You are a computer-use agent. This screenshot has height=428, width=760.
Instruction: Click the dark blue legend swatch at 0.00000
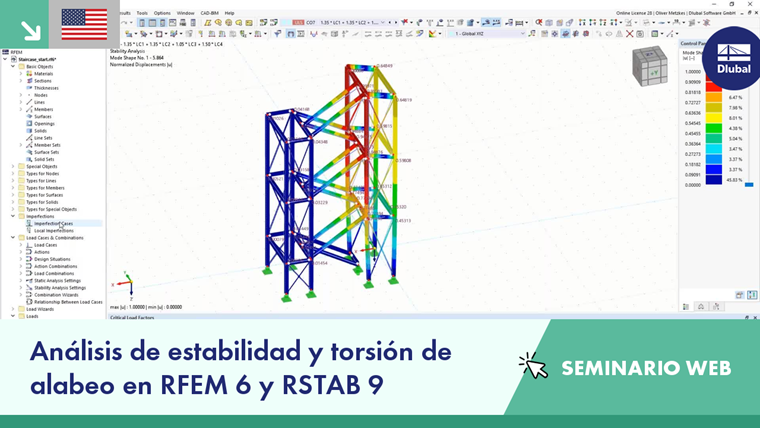[x=713, y=179]
